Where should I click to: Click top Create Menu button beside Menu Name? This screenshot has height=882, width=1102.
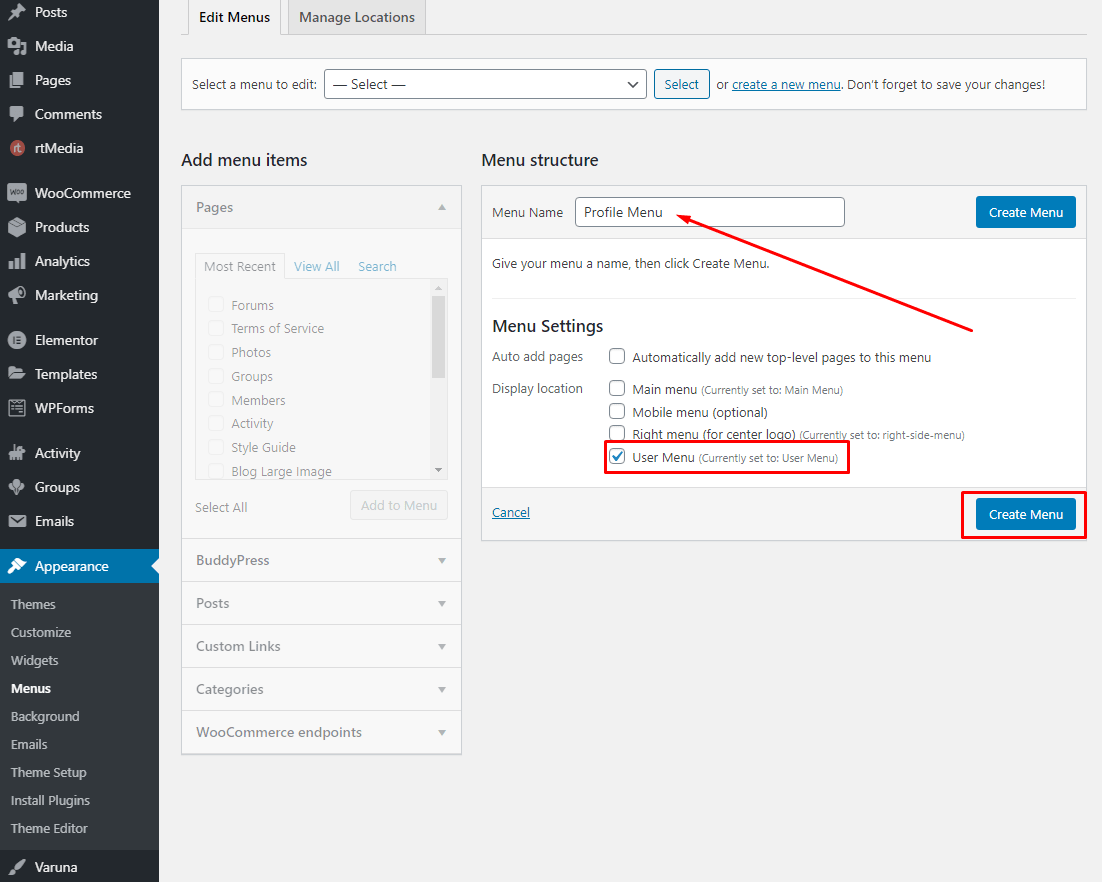[x=1025, y=212]
